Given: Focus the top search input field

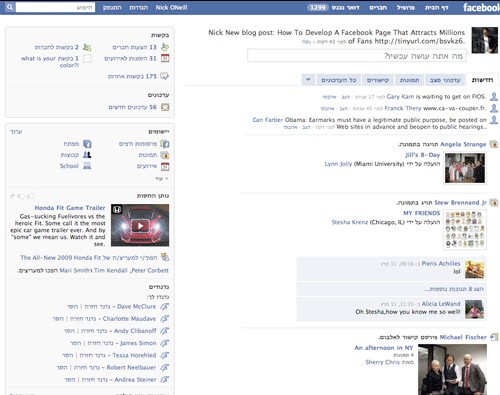Looking at the screenshot, I should (55, 7).
